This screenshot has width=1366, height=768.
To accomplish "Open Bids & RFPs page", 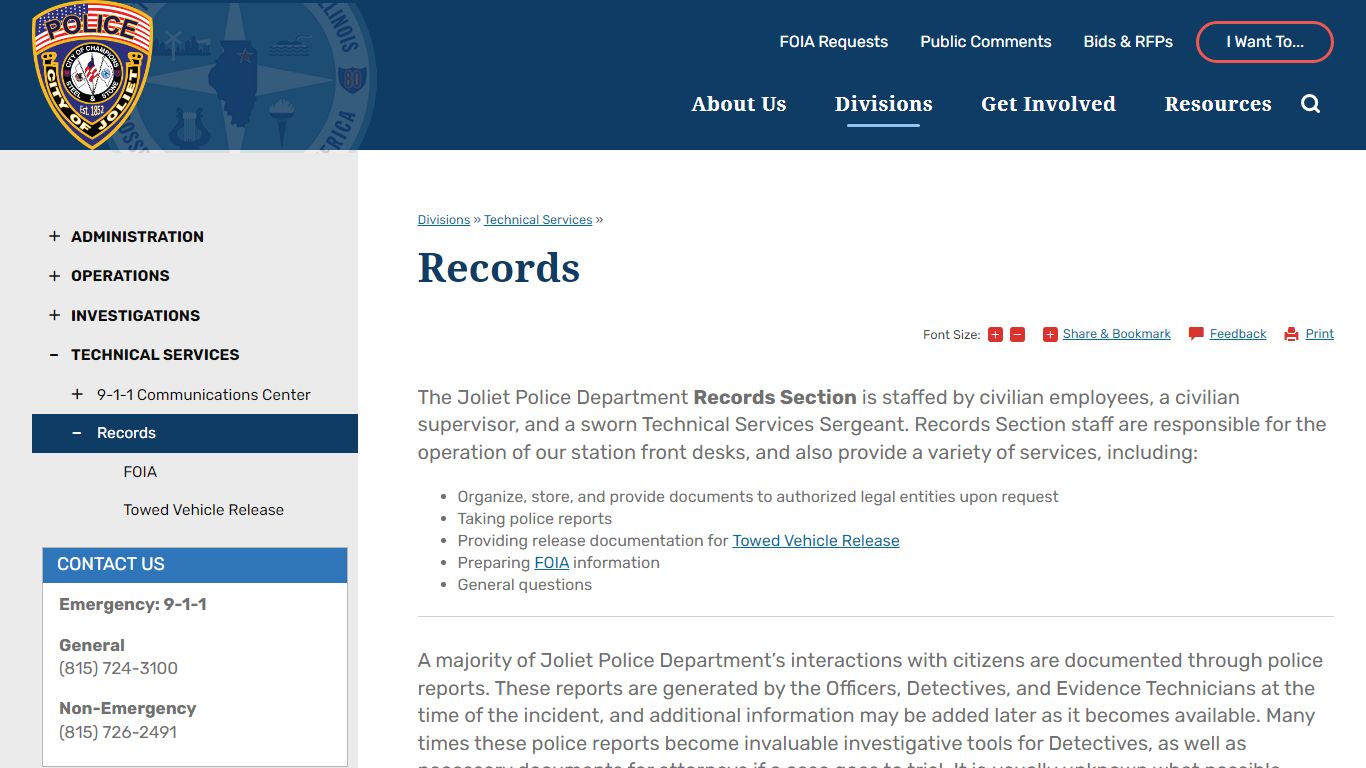I will click(x=1128, y=42).
